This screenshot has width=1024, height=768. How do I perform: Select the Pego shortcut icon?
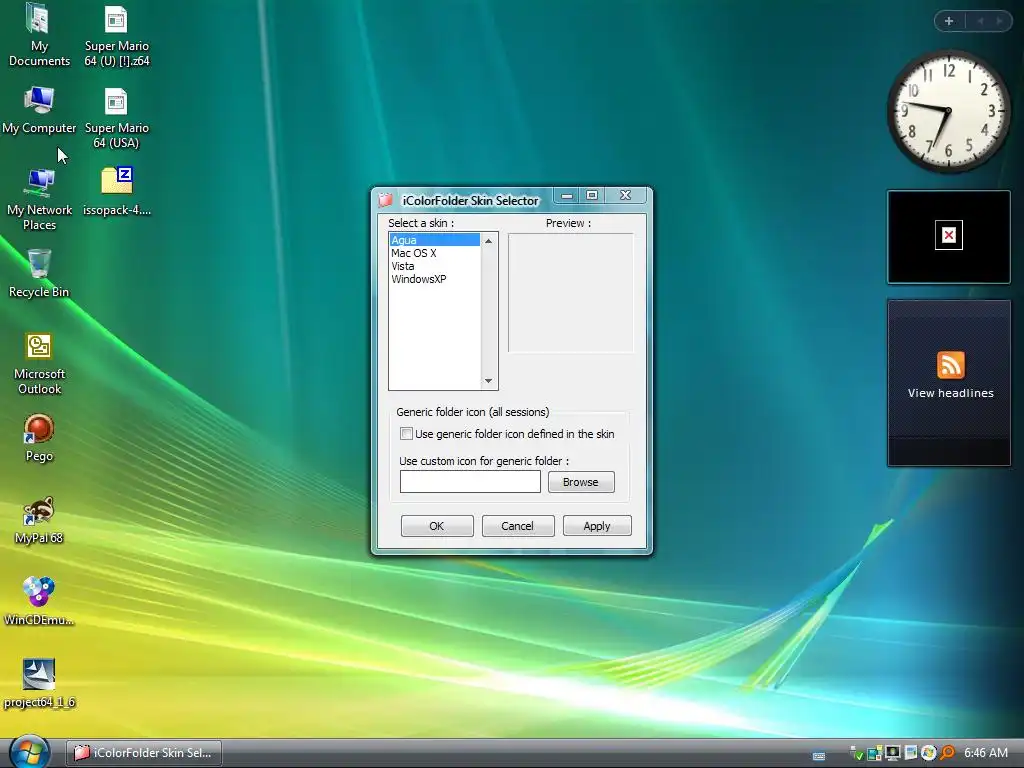pos(39,438)
